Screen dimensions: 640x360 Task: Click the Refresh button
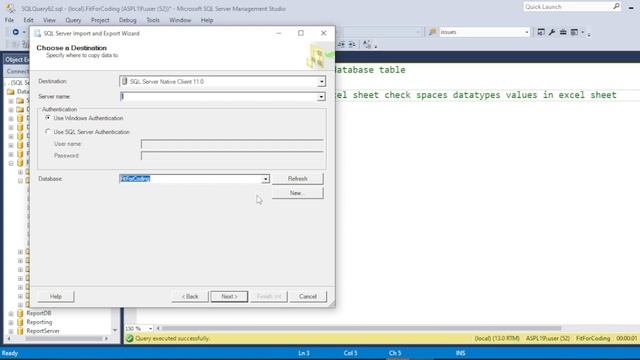click(x=298, y=179)
